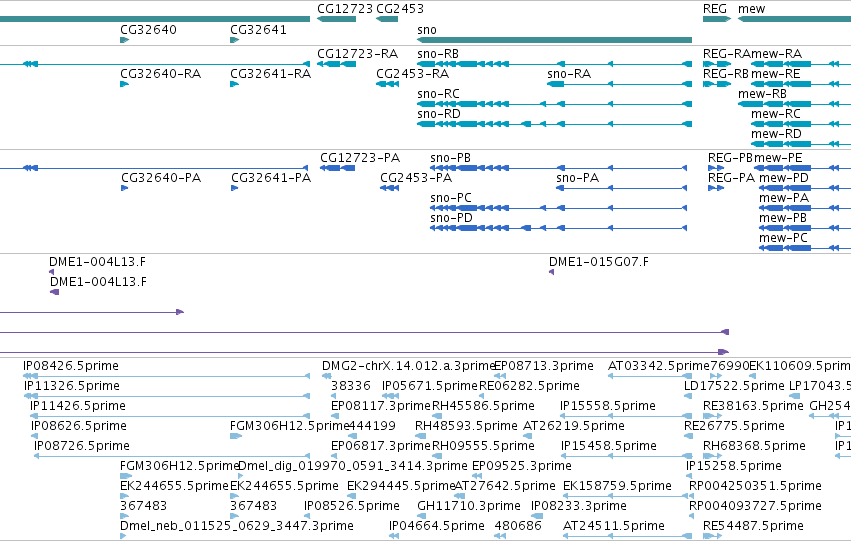Click the EP08713.3prime label
The image size is (851, 541).
[543, 366]
